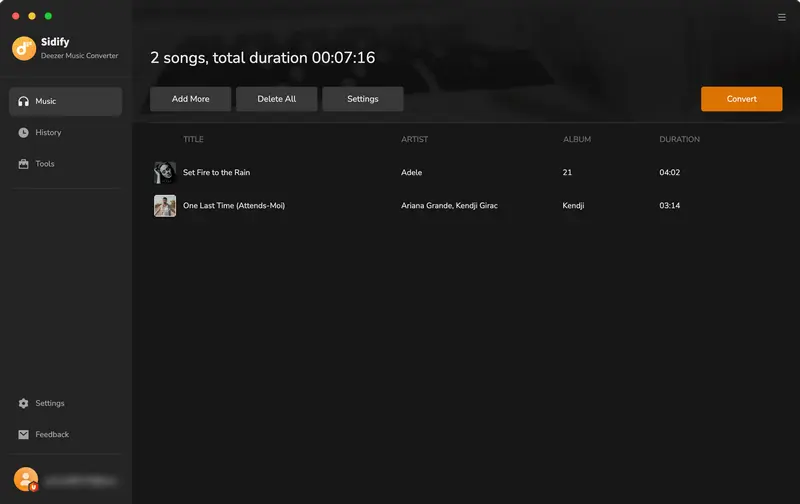Image resolution: width=800 pixels, height=504 pixels.
Task: Open the hamburger menu at top right
Action: (782, 17)
